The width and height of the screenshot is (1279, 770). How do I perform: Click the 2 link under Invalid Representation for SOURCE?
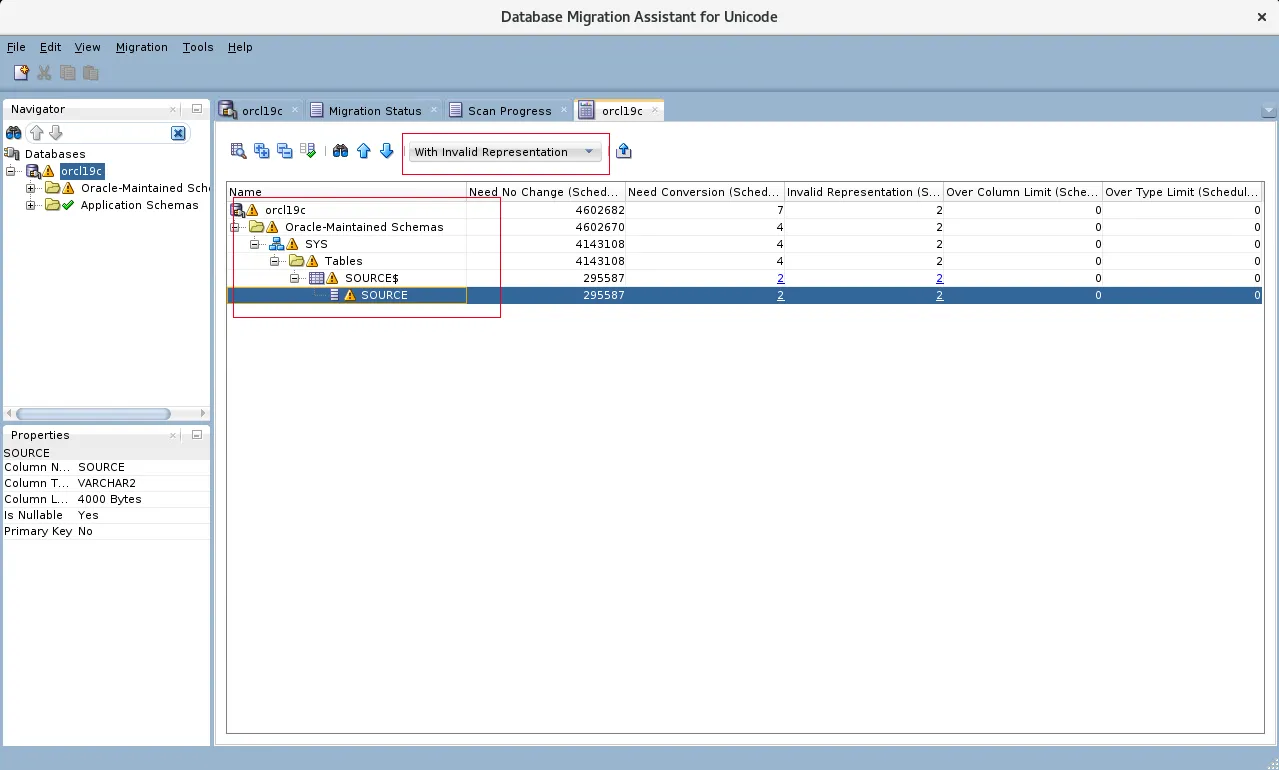(938, 295)
